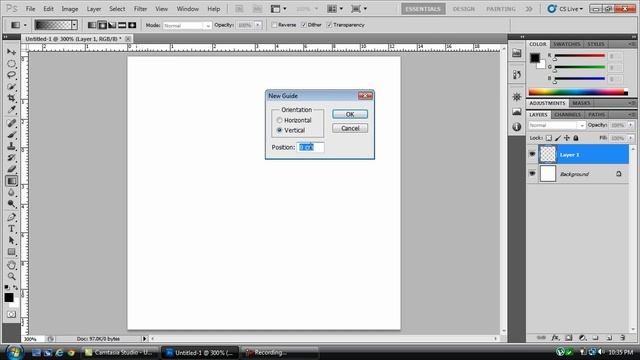Open the Info panel icon
Viewport: 640px width, 360px height.
[x=517, y=127]
